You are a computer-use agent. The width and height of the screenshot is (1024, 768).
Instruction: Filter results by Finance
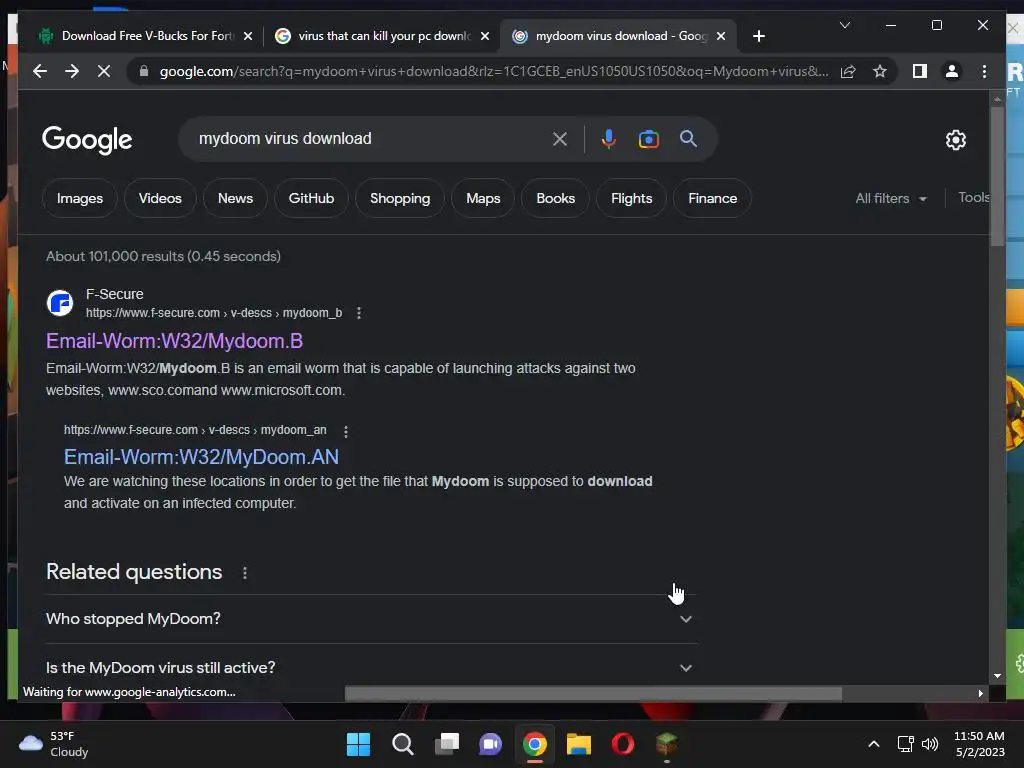click(x=712, y=198)
